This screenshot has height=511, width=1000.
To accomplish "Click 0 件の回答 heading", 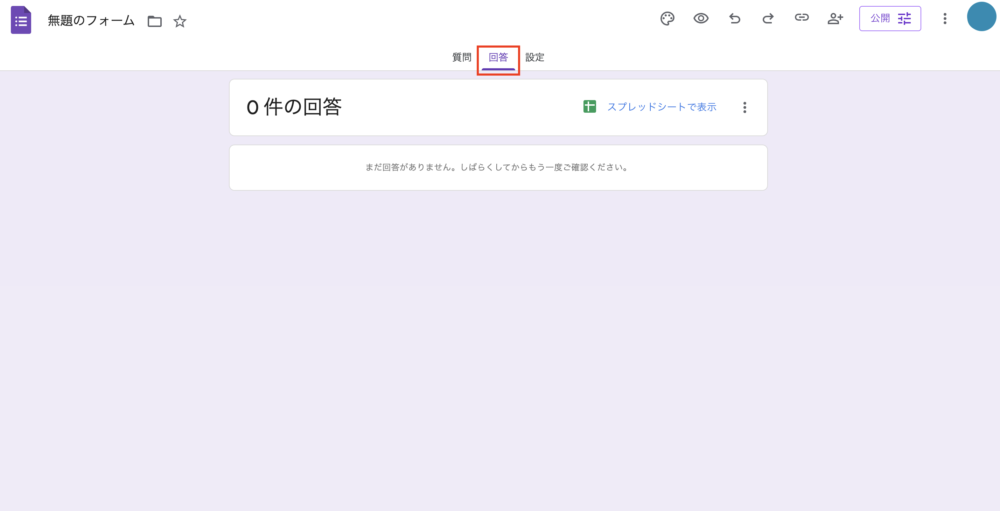I will pos(294,107).
